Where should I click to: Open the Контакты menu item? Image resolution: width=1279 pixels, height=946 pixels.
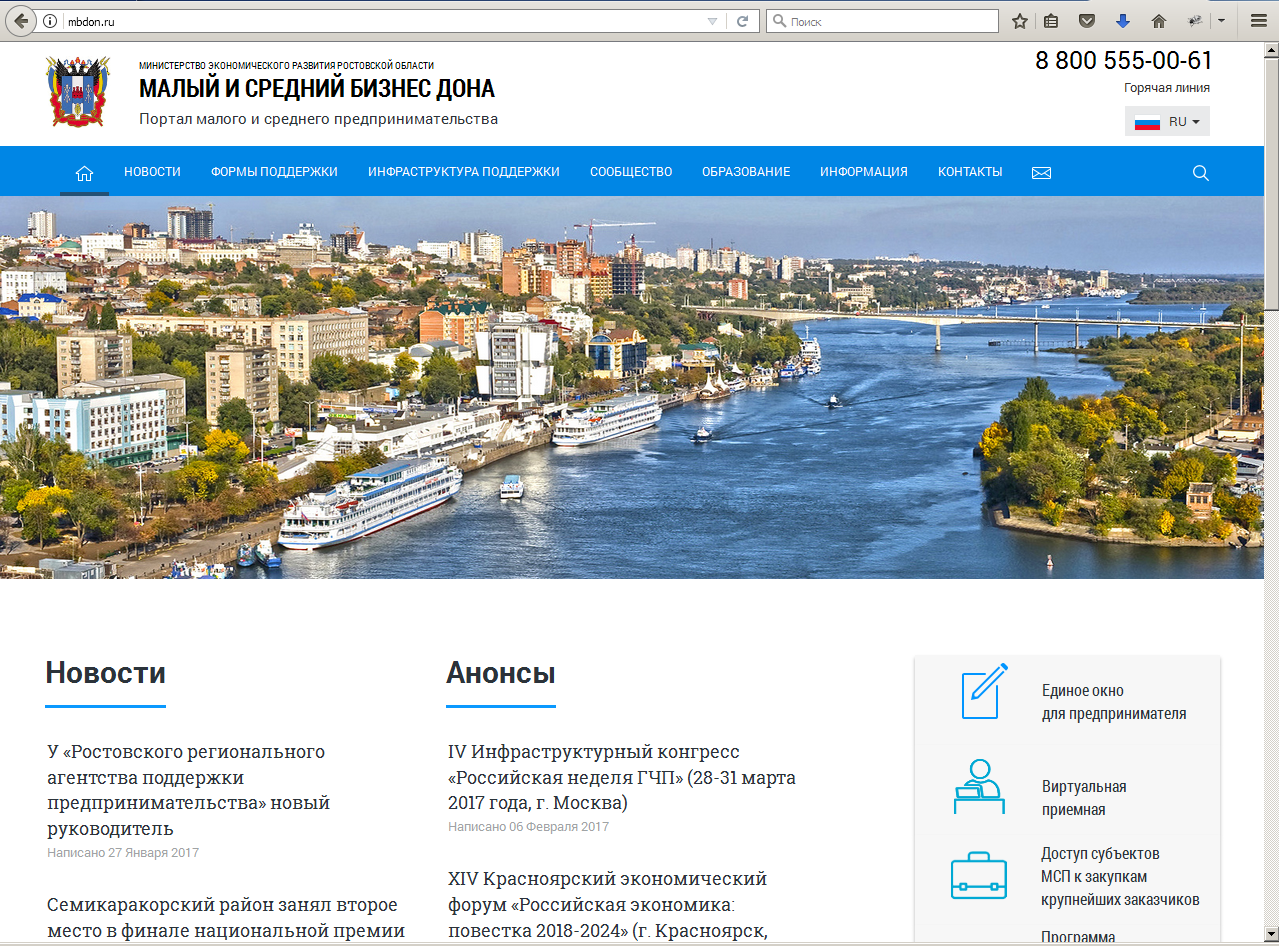[x=970, y=172]
